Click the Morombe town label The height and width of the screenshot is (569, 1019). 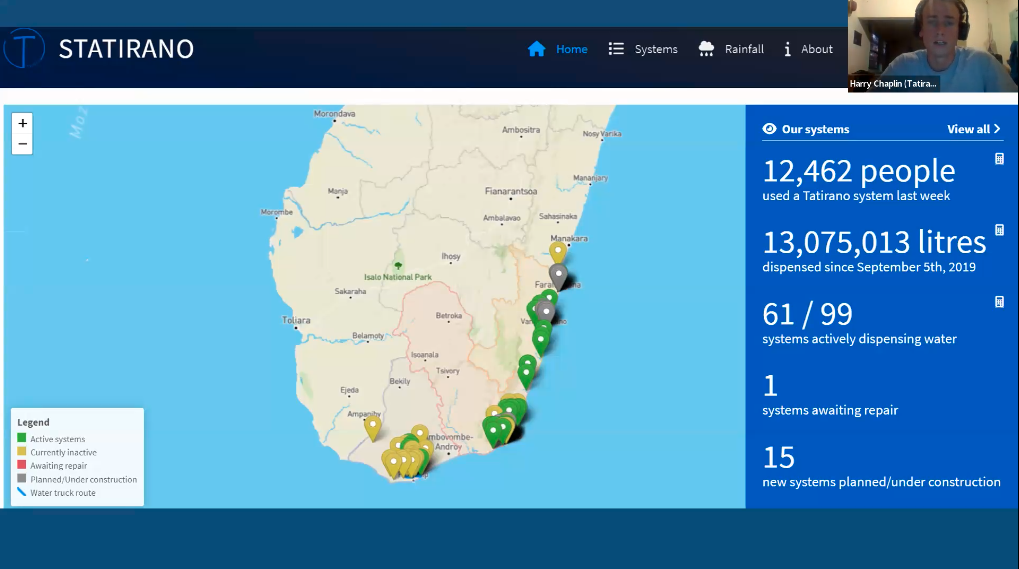[277, 212]
